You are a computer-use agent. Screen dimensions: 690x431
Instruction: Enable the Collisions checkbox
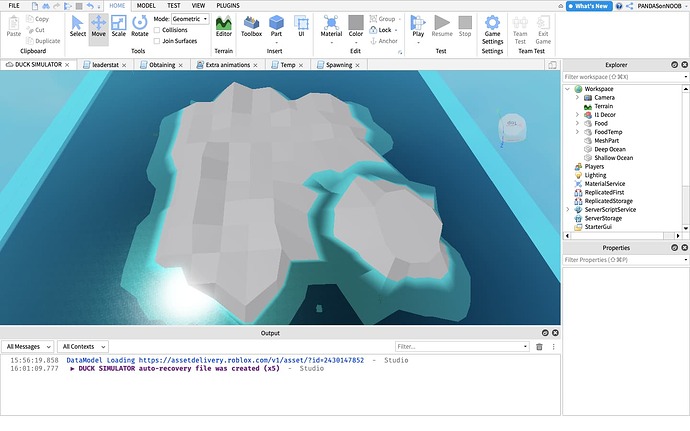157,30
